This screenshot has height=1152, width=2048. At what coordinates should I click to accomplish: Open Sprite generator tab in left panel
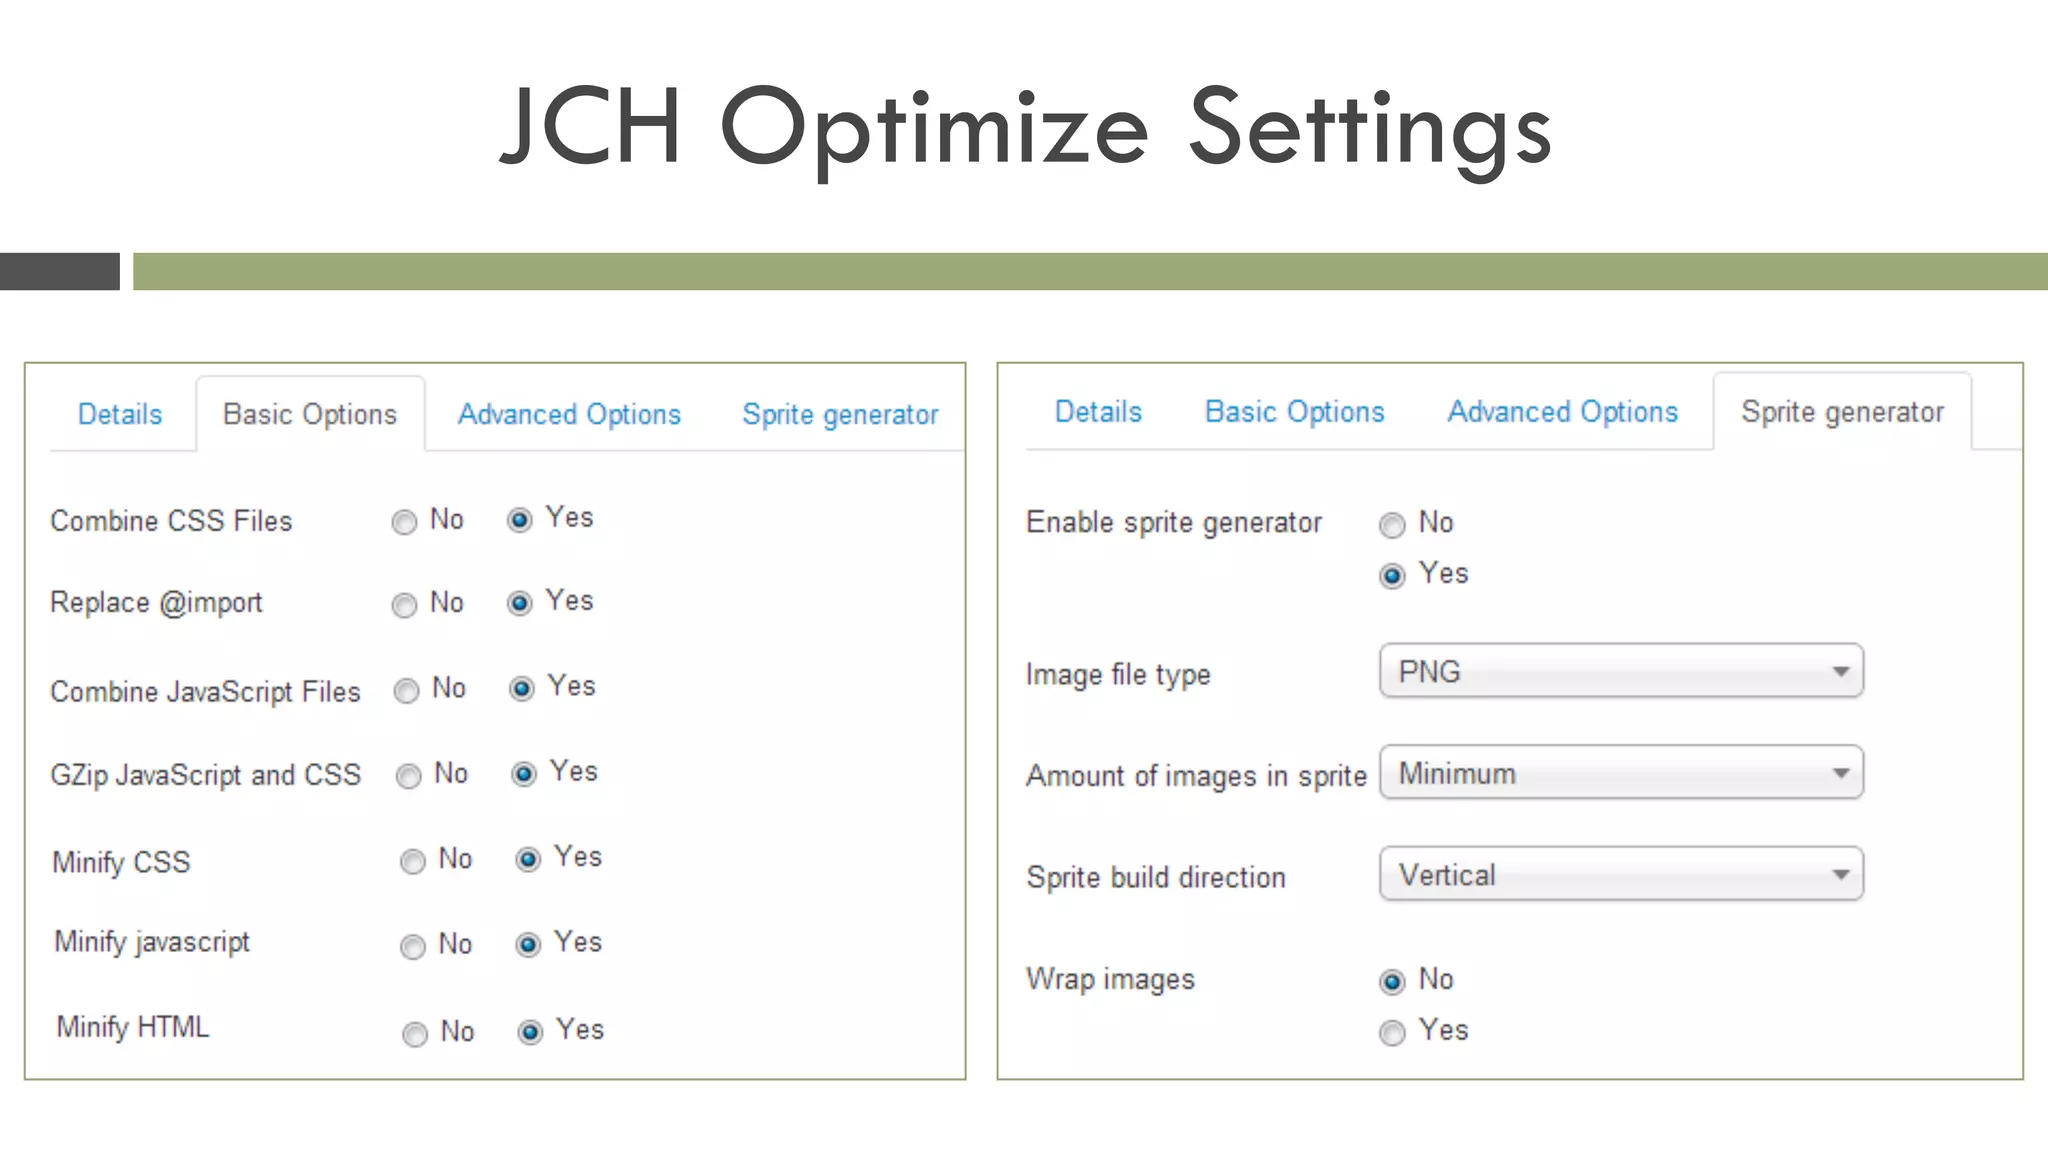click(840, 414)
